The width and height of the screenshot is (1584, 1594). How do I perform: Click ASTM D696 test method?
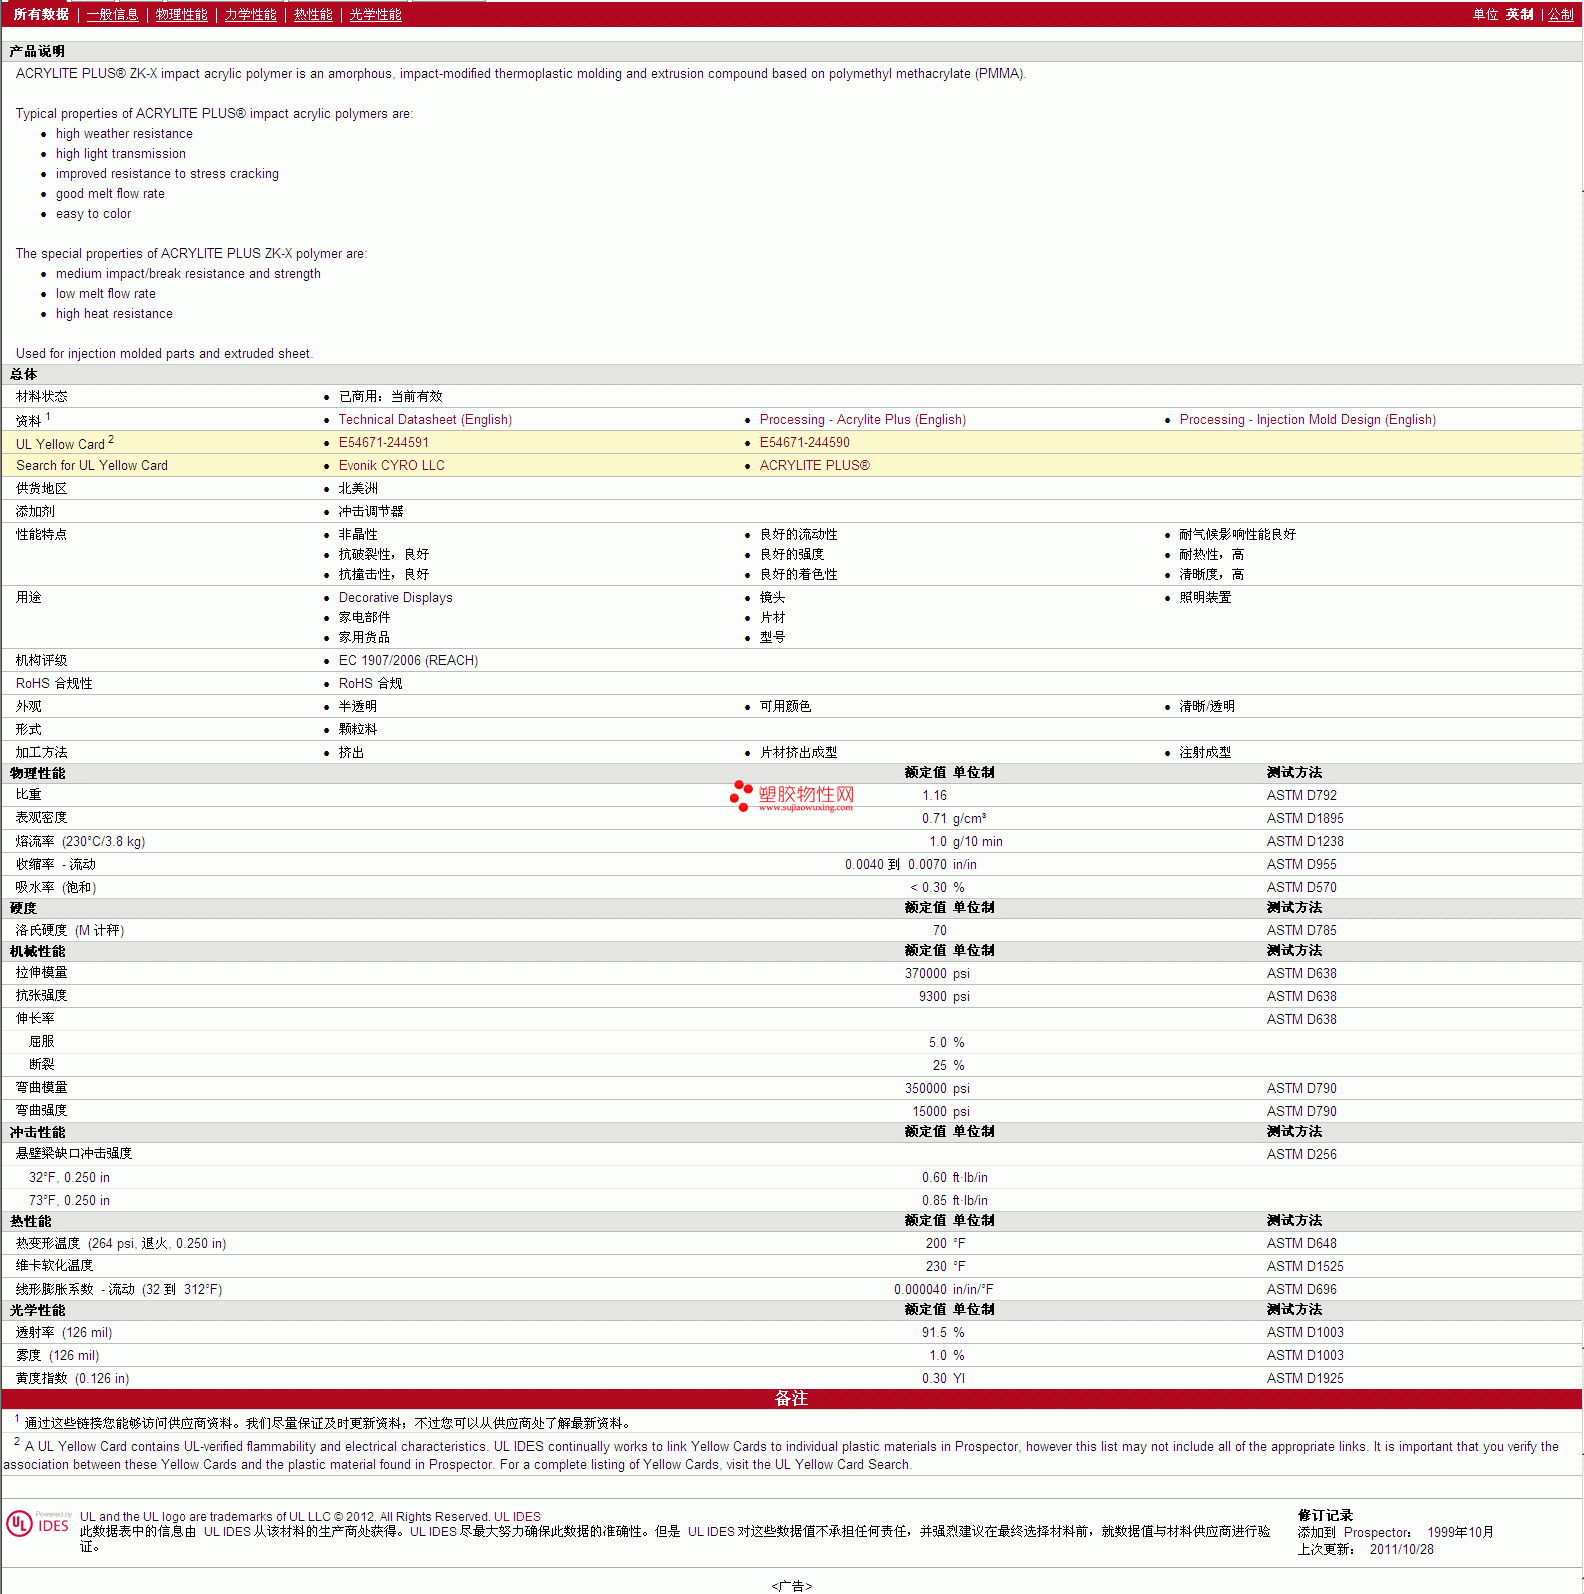point(1301,1289)
